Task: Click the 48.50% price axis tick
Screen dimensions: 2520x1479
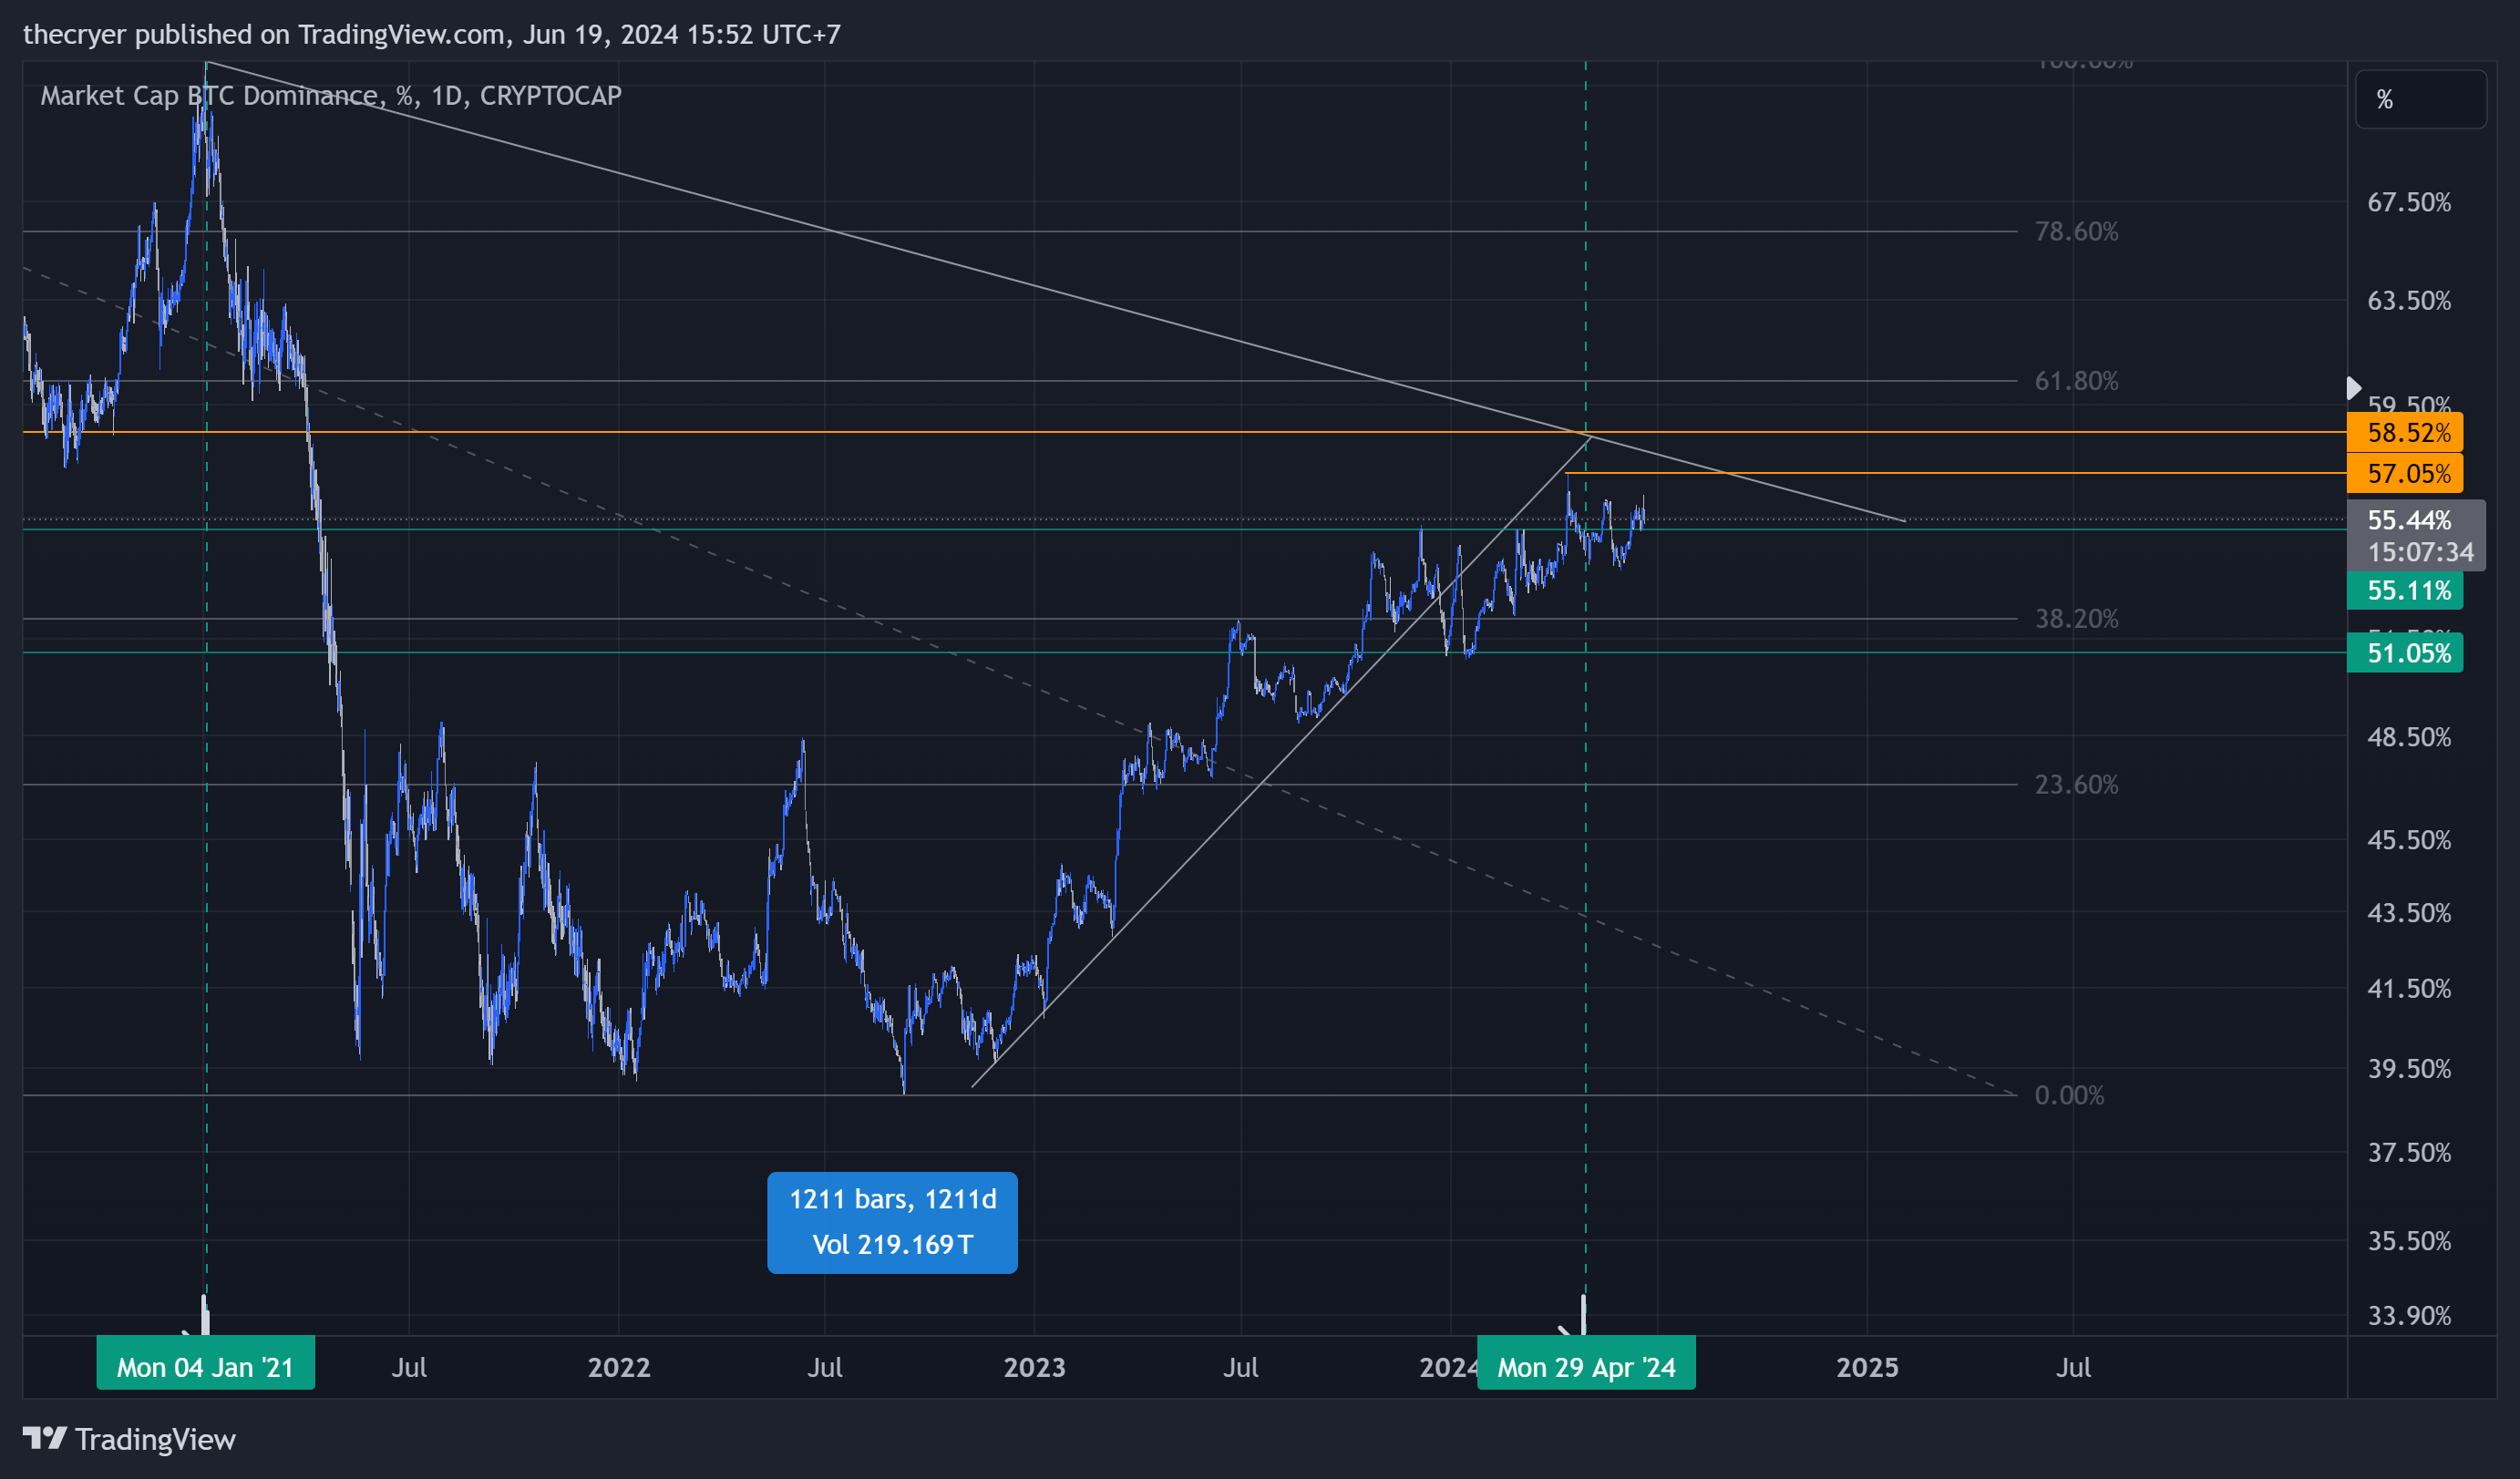Action: click(2408, 738)
